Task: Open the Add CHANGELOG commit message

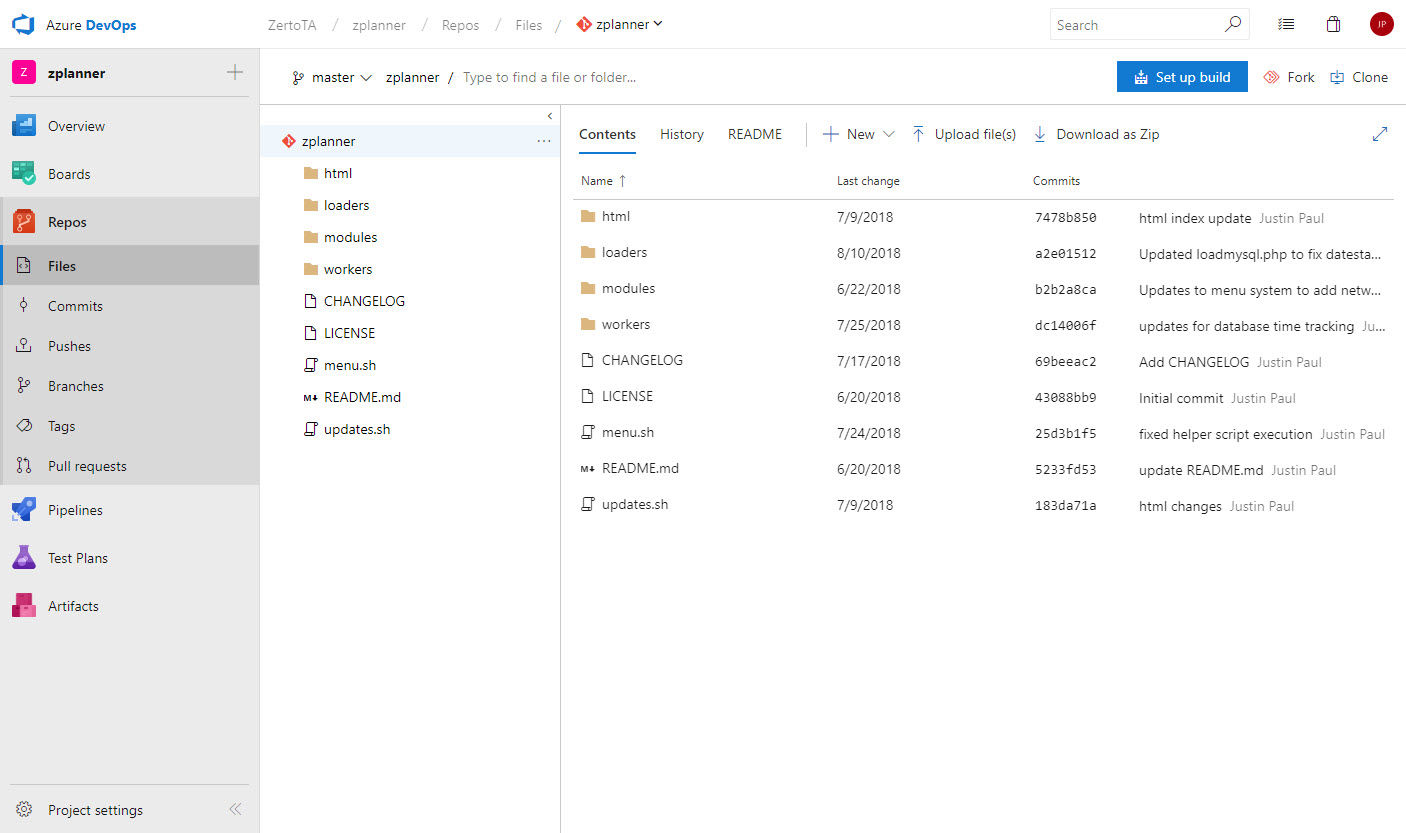Action: [x=1194, y=362]
